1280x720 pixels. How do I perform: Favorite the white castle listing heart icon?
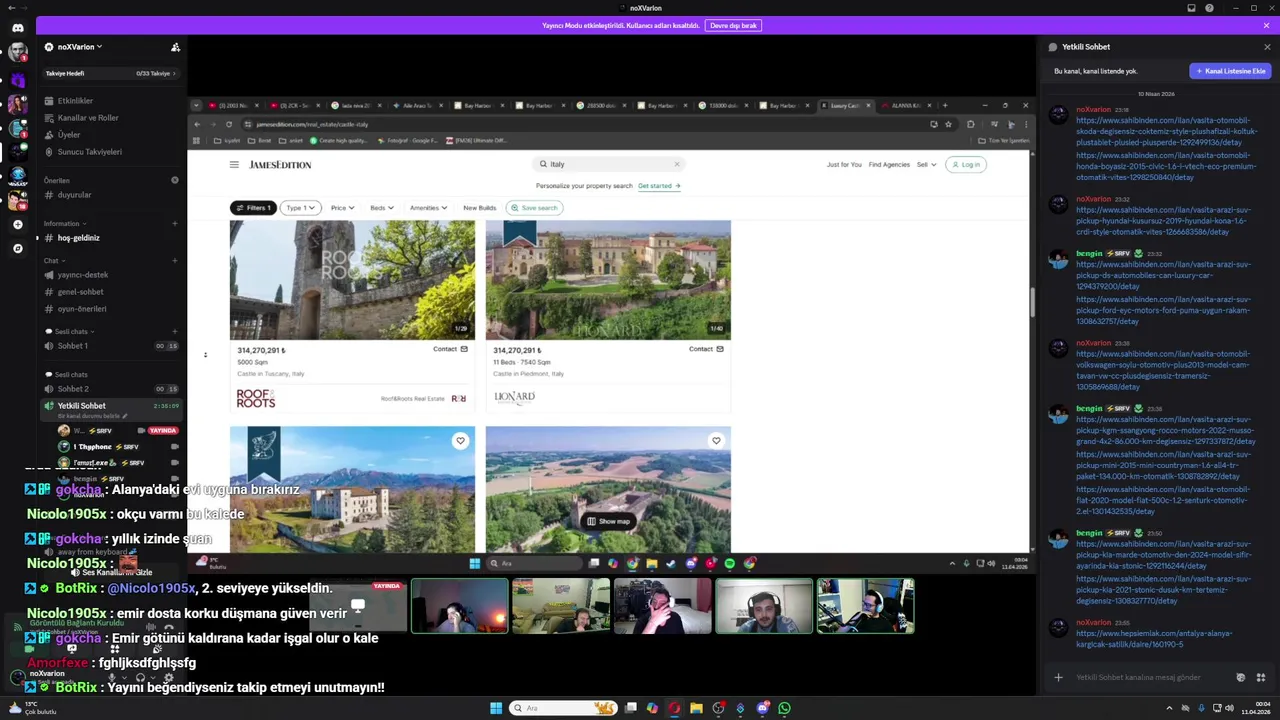[460, 440]
